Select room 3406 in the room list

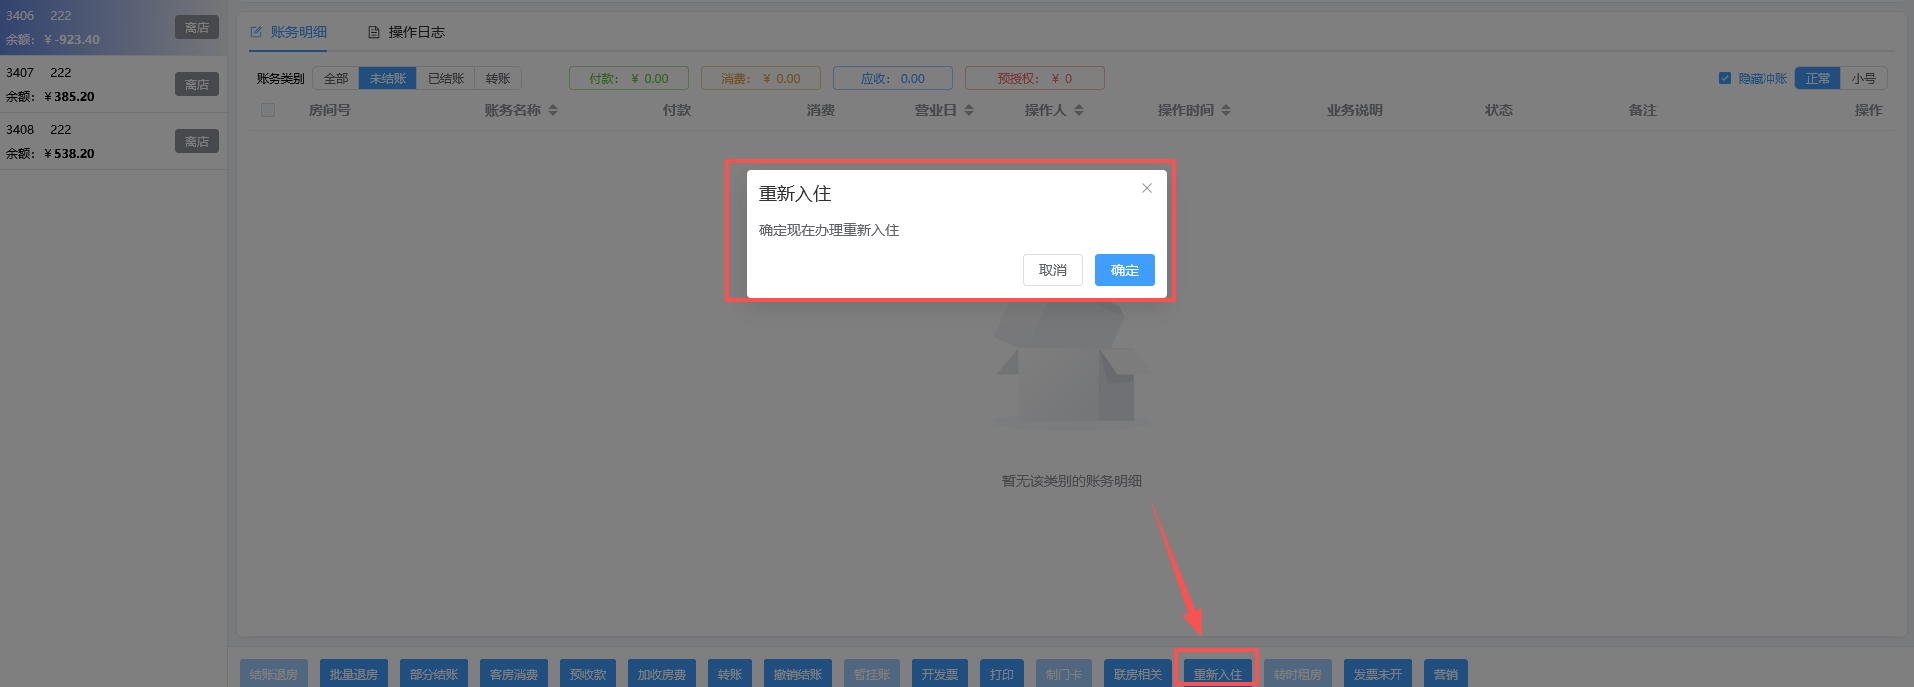(x=113, y=28)
